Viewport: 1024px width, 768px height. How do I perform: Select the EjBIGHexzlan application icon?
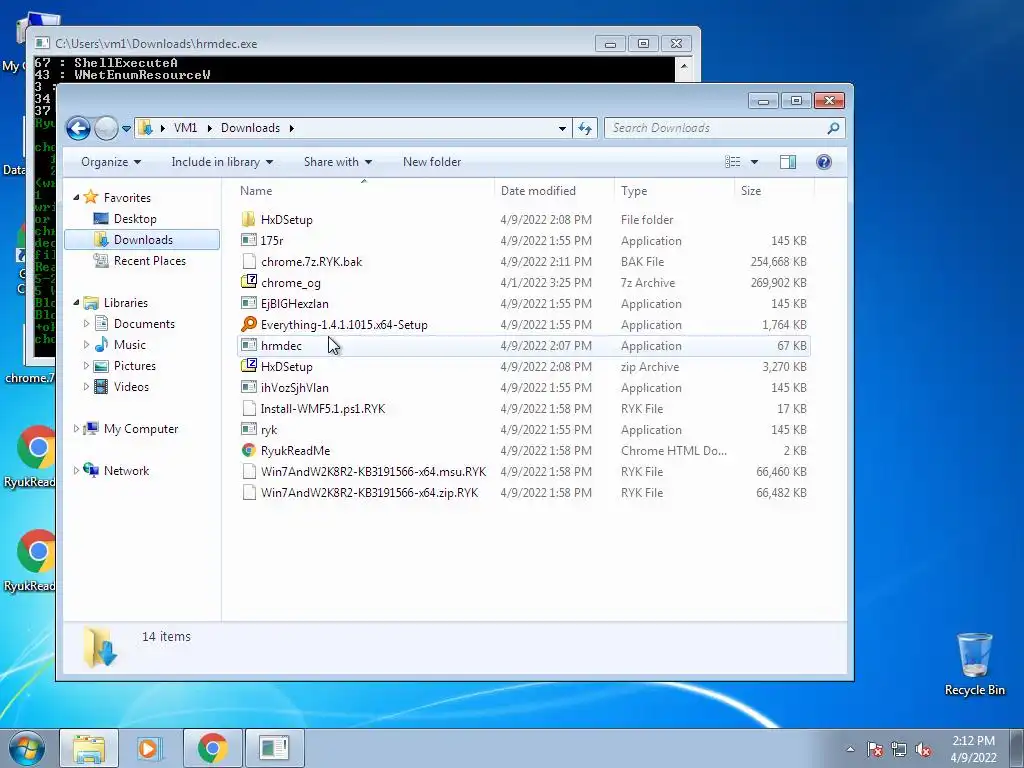(x=249, y=303)
